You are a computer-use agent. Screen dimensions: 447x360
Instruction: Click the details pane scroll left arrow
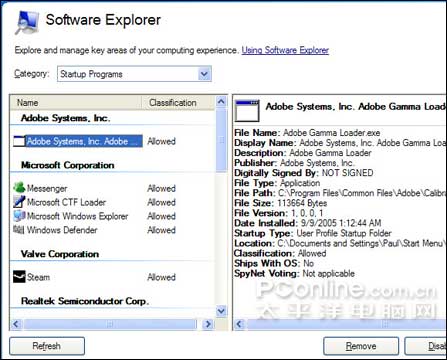240,324
